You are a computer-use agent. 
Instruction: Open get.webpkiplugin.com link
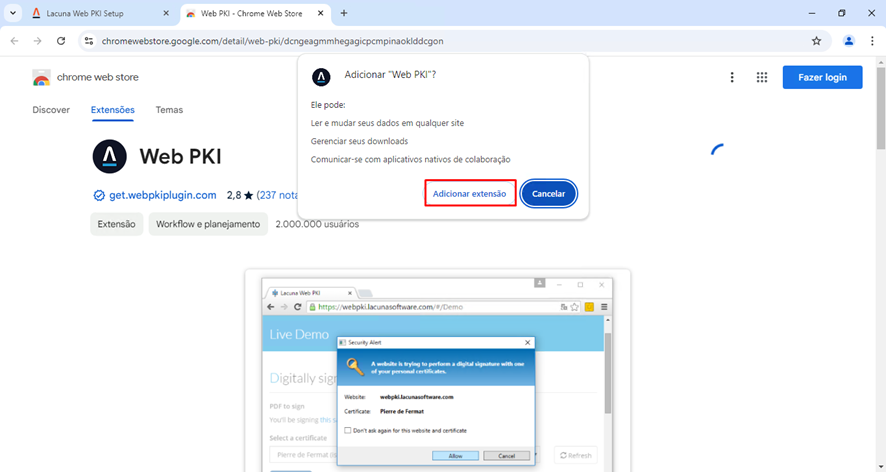pos(163,195)
